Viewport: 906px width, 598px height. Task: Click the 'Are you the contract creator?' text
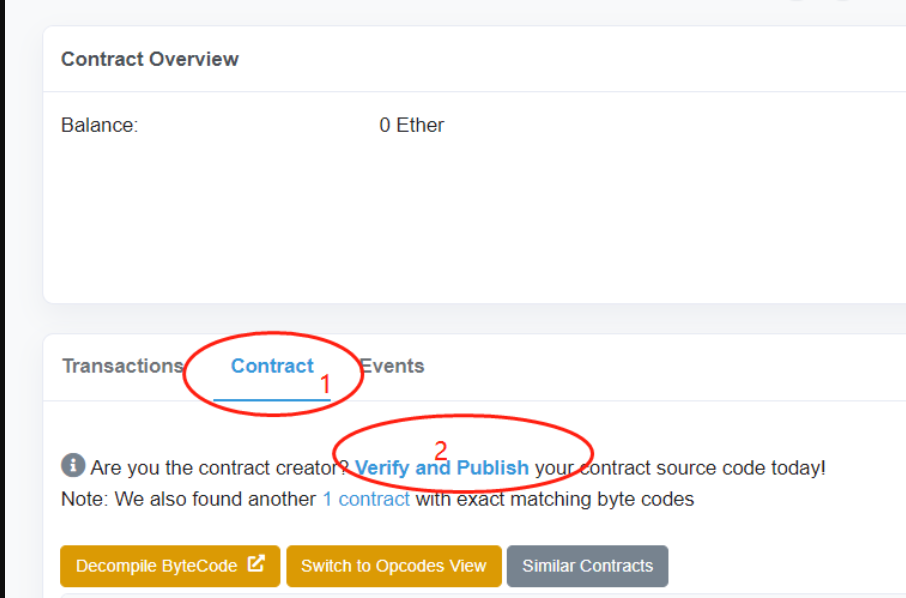point(220,467)
